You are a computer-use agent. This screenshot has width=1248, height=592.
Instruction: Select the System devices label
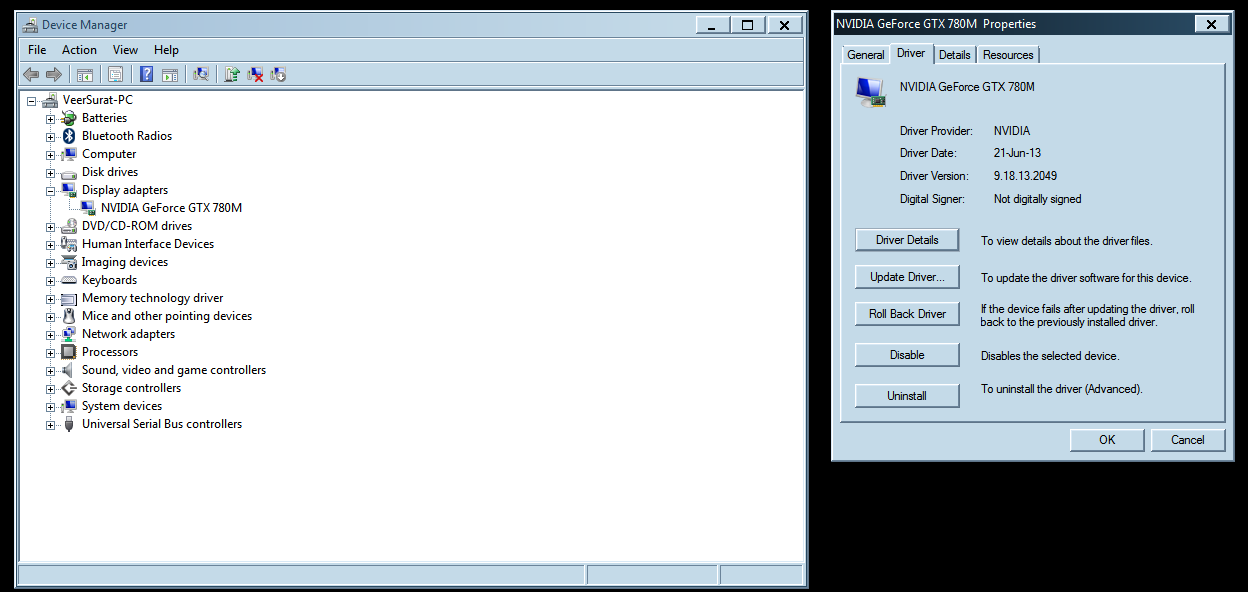tap(122, 406)
